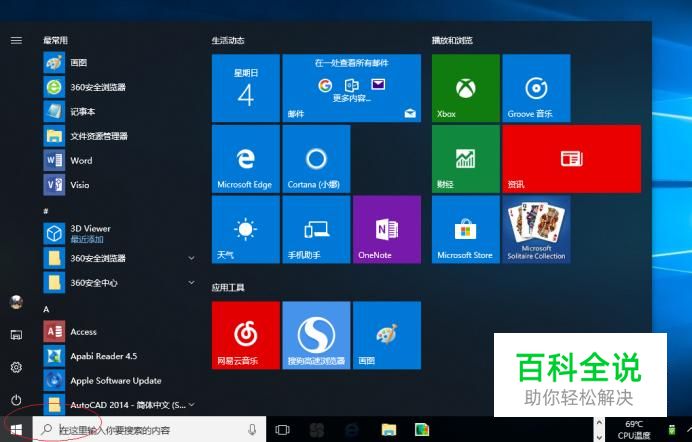
Task: Open File Explorer on the taskbar
Action: (389, 429)
